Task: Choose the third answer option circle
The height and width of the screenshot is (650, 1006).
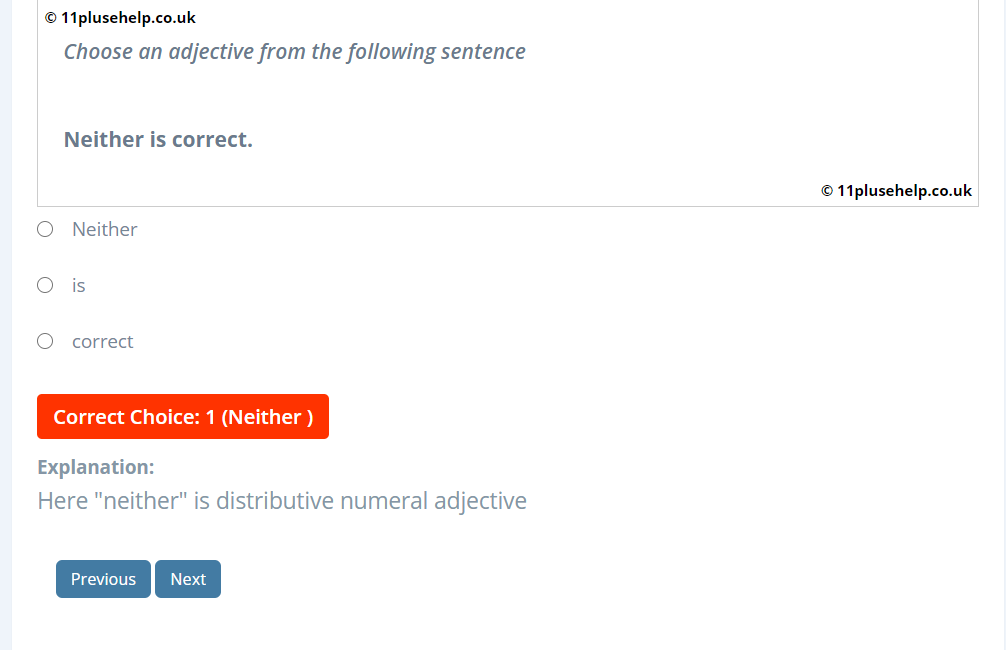Action: click(44, 341)
